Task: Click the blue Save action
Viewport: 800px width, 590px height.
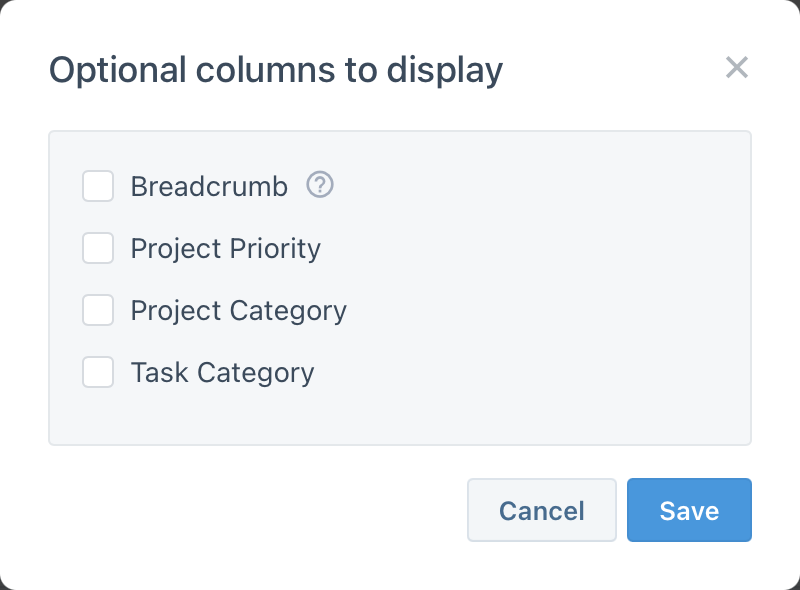Action: (x=689, y=510)
